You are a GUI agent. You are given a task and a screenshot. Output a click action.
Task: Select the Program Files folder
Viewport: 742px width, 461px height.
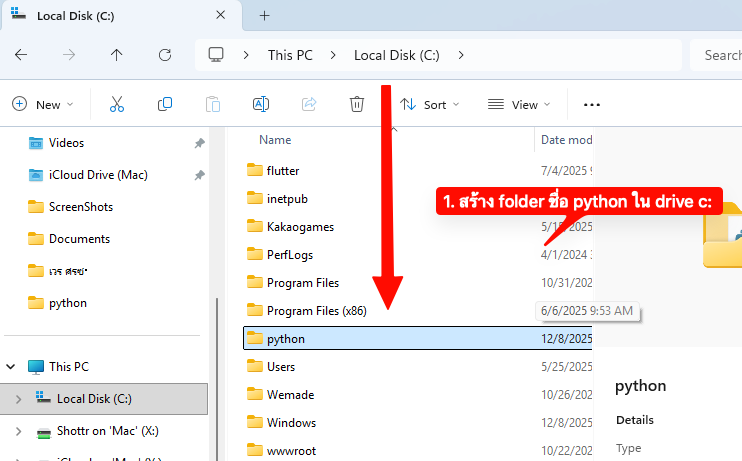point(302,283)
